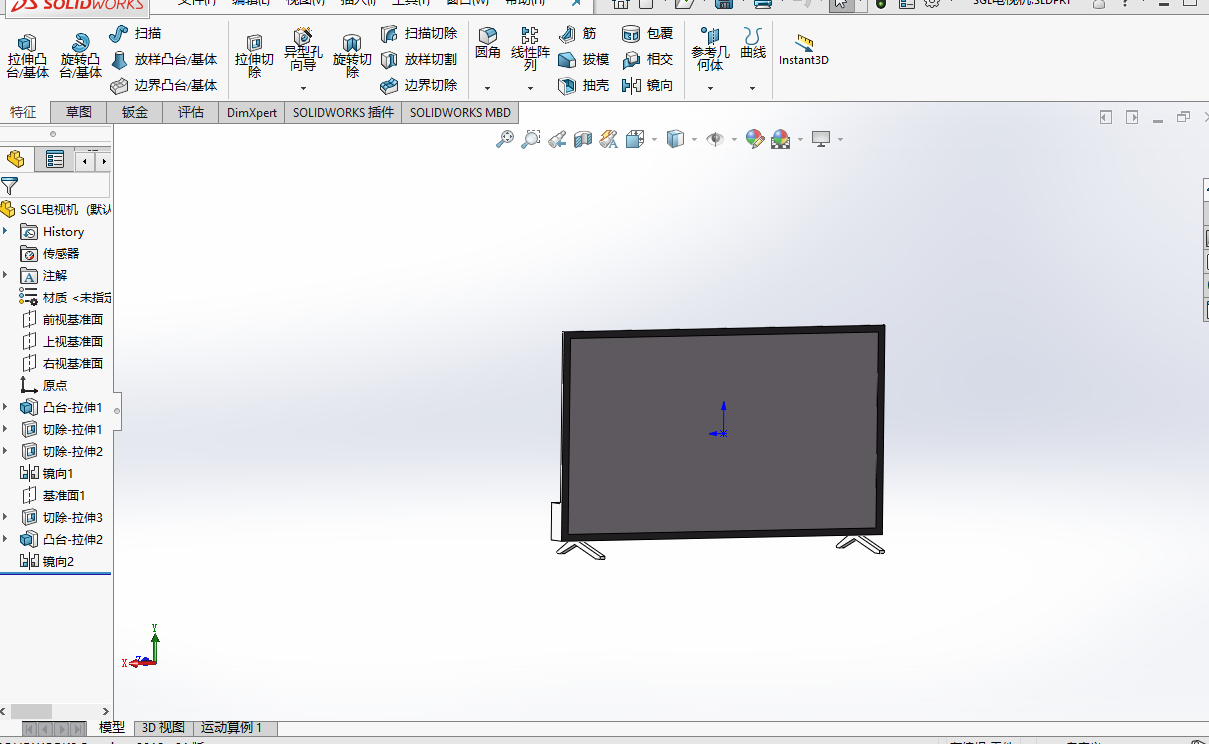Open the View Orientation cube icon
1209x744 pixels.
(x=634, y=140)
